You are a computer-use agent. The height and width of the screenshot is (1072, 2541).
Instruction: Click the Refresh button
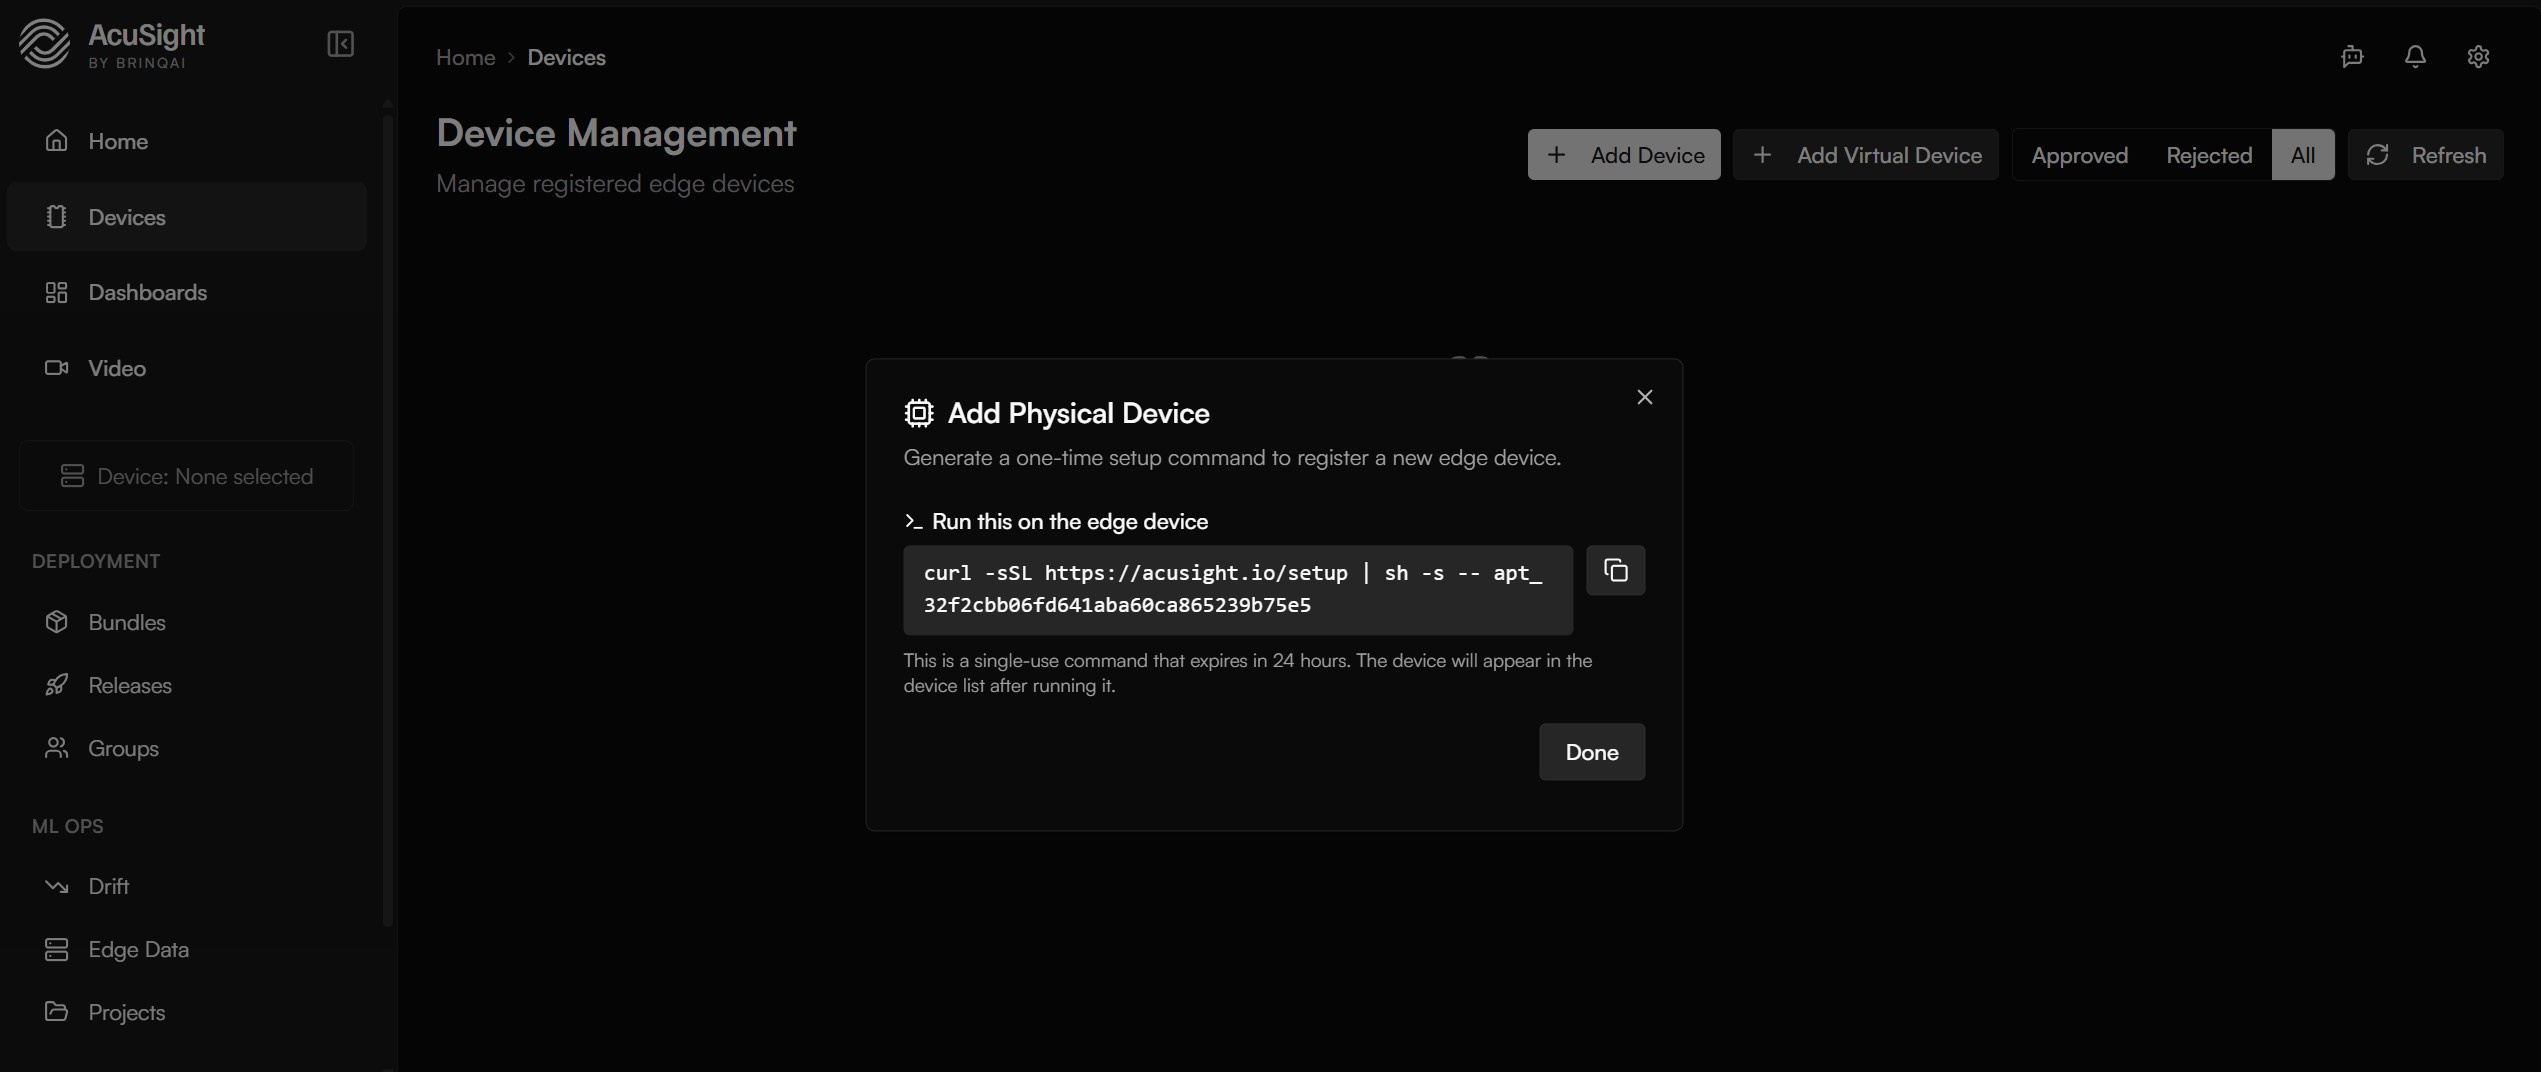[x=2425, y=155]
